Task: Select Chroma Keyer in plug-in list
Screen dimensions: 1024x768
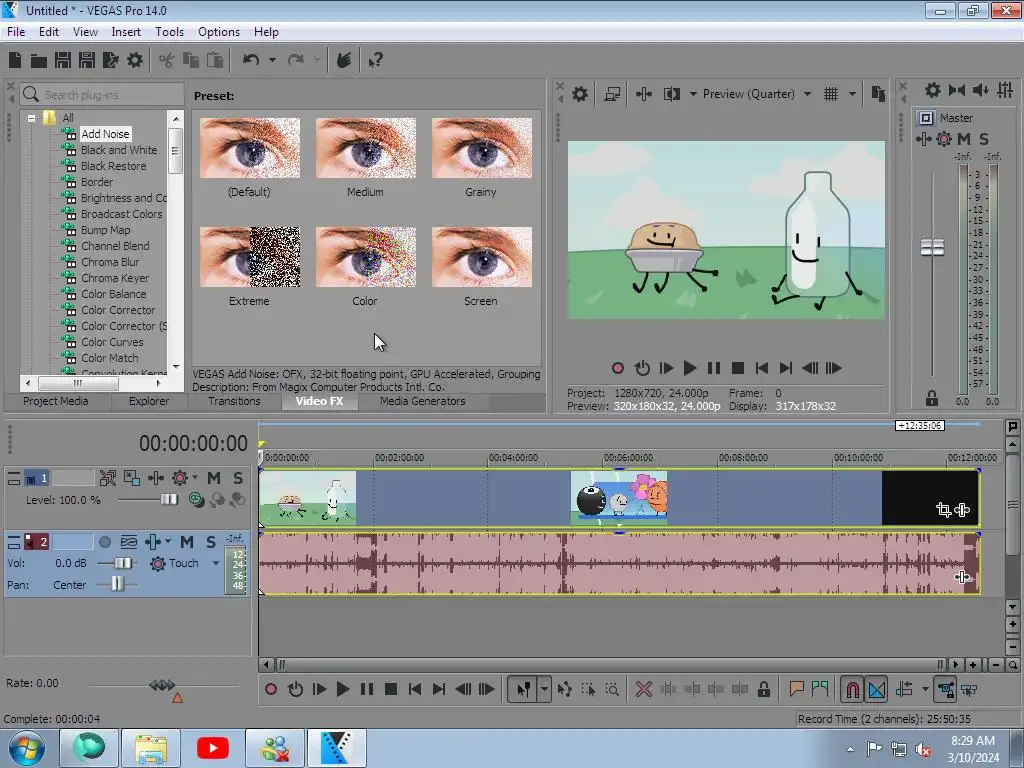Action: coord(115,278)
